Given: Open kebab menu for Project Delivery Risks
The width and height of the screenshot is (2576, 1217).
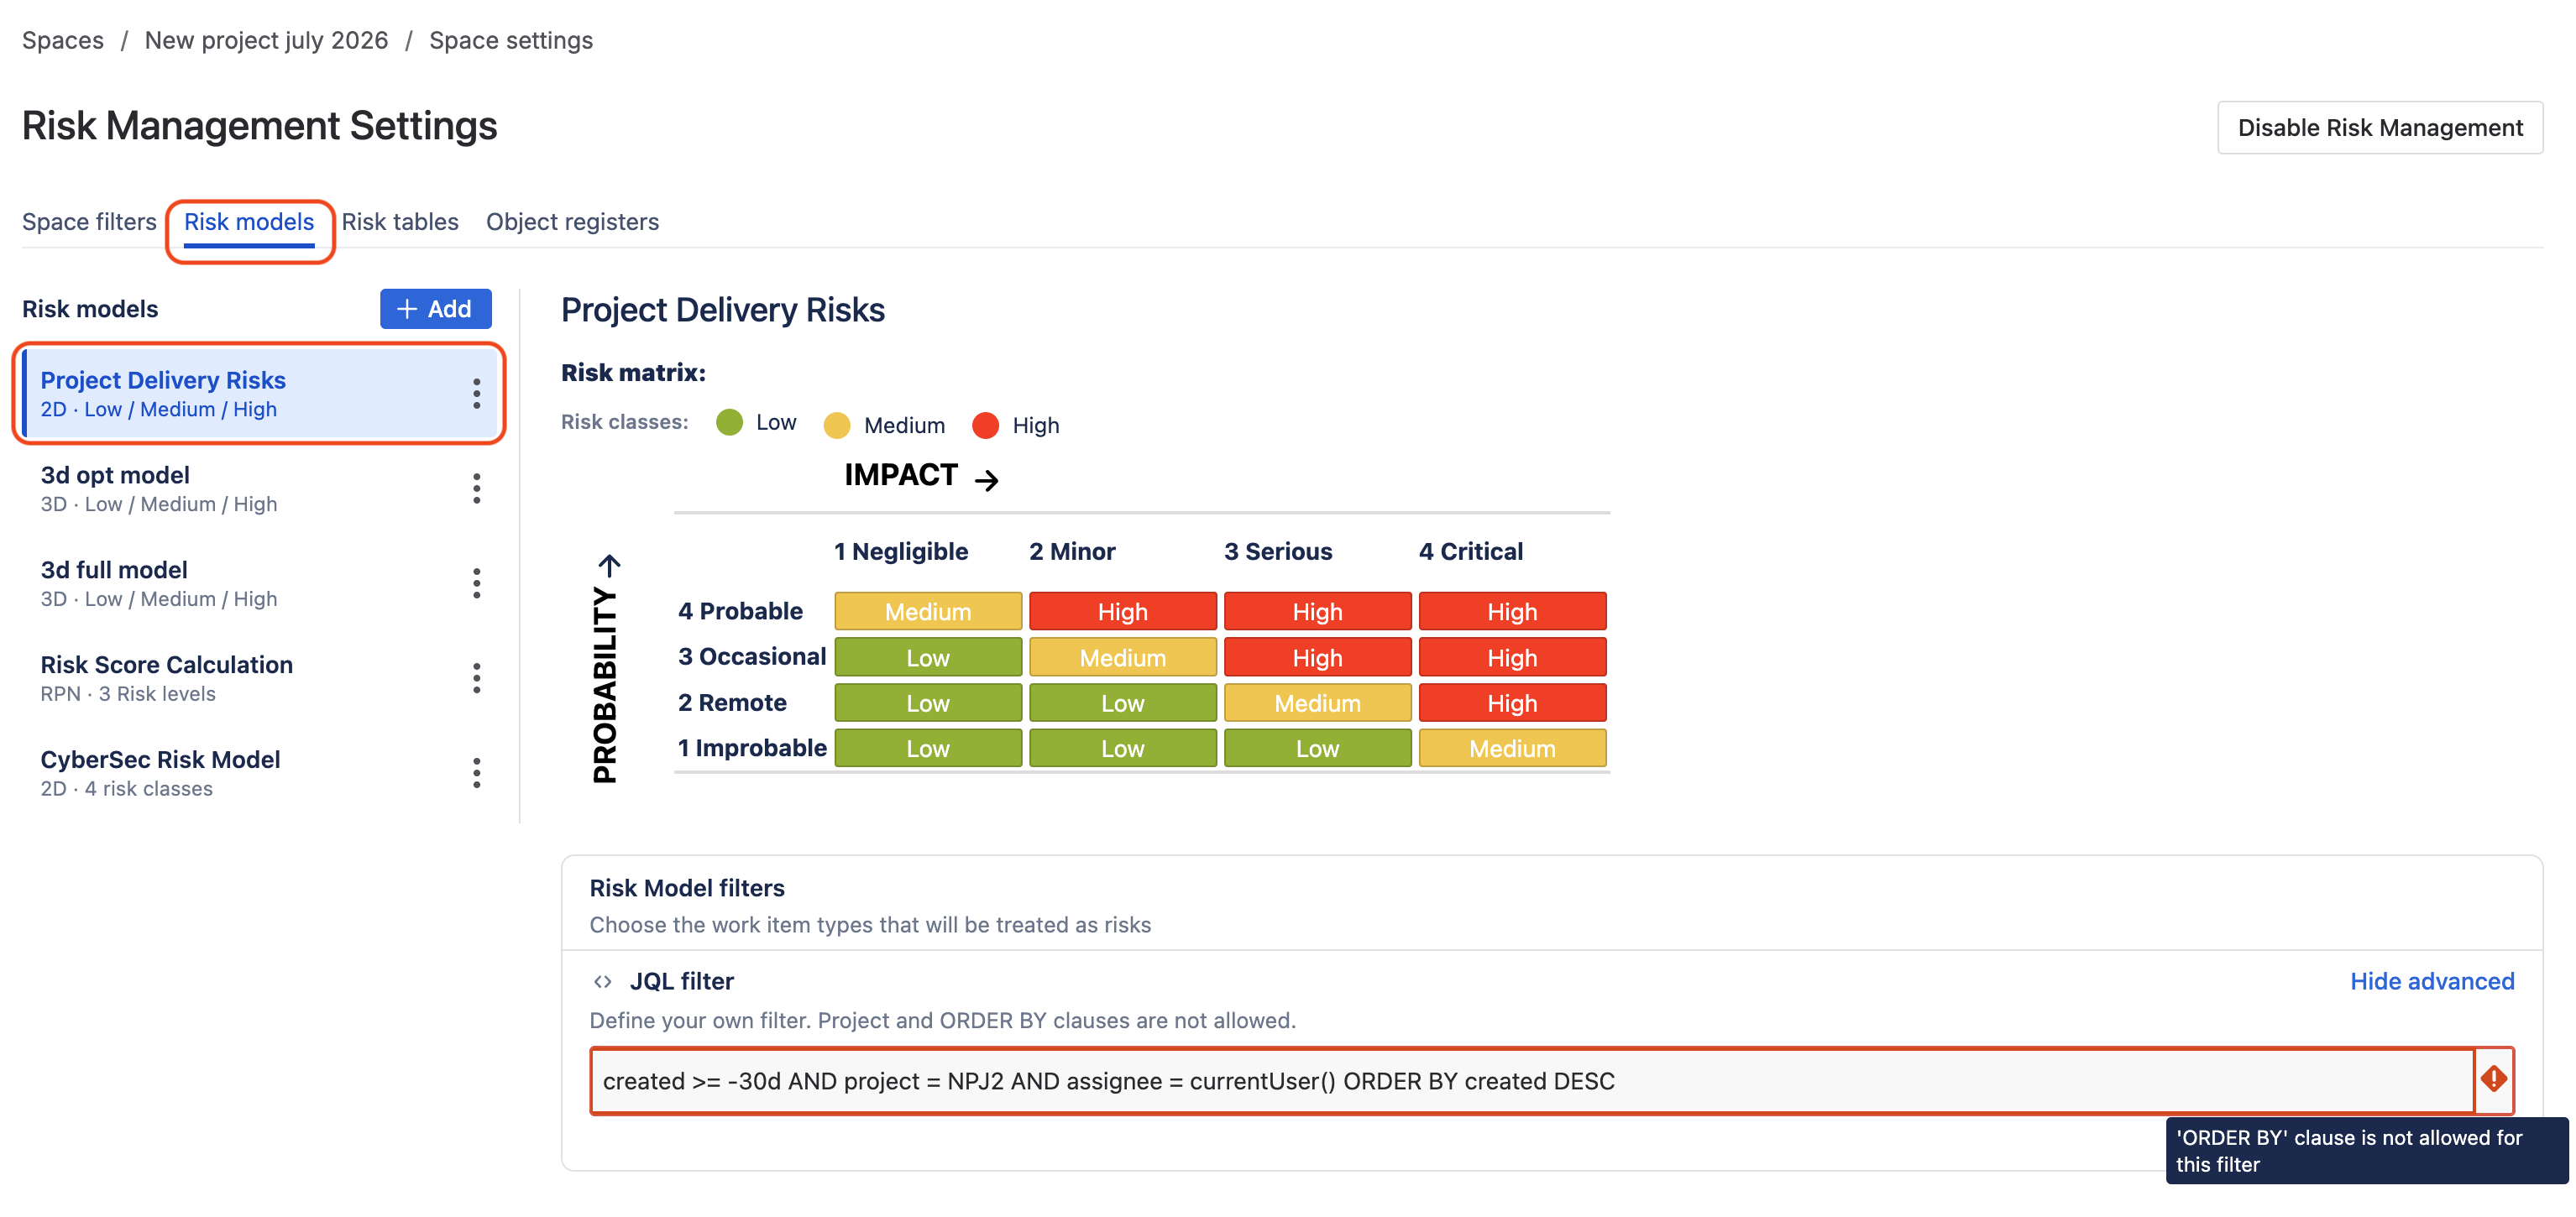Looking at the screenshot, I should tap(476, 393).
